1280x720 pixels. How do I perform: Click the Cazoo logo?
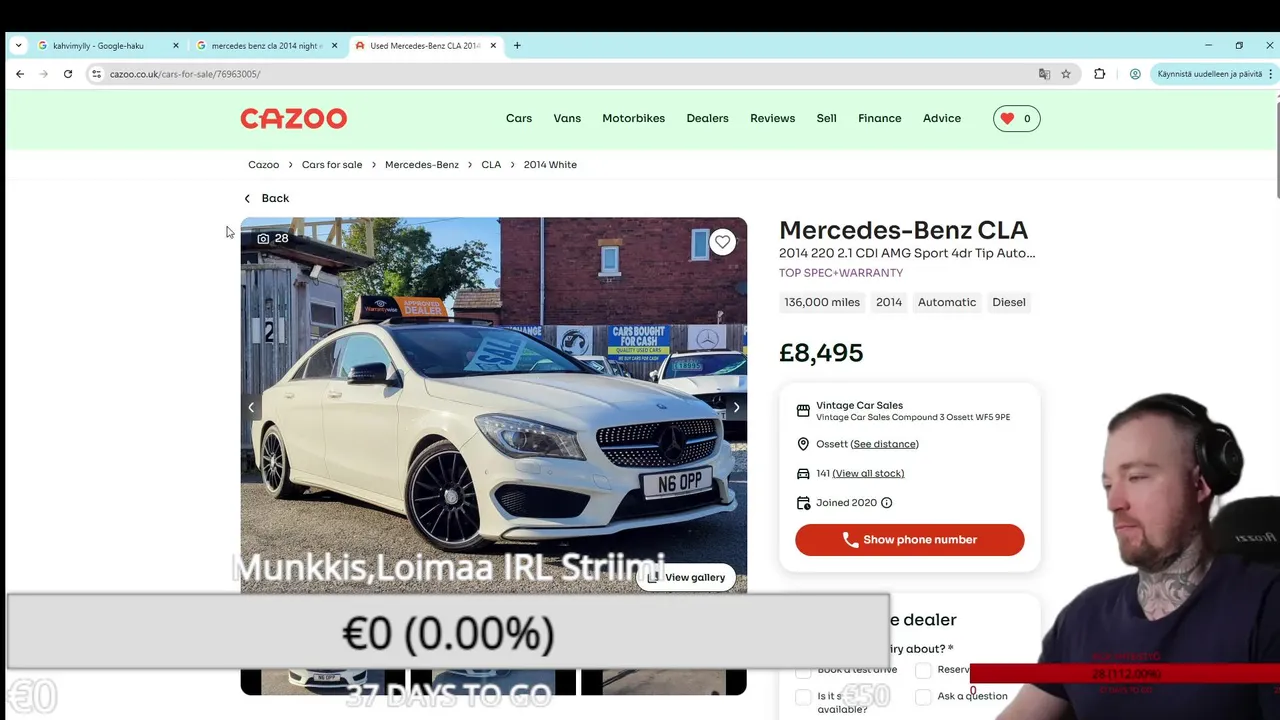tap(294, 118)
